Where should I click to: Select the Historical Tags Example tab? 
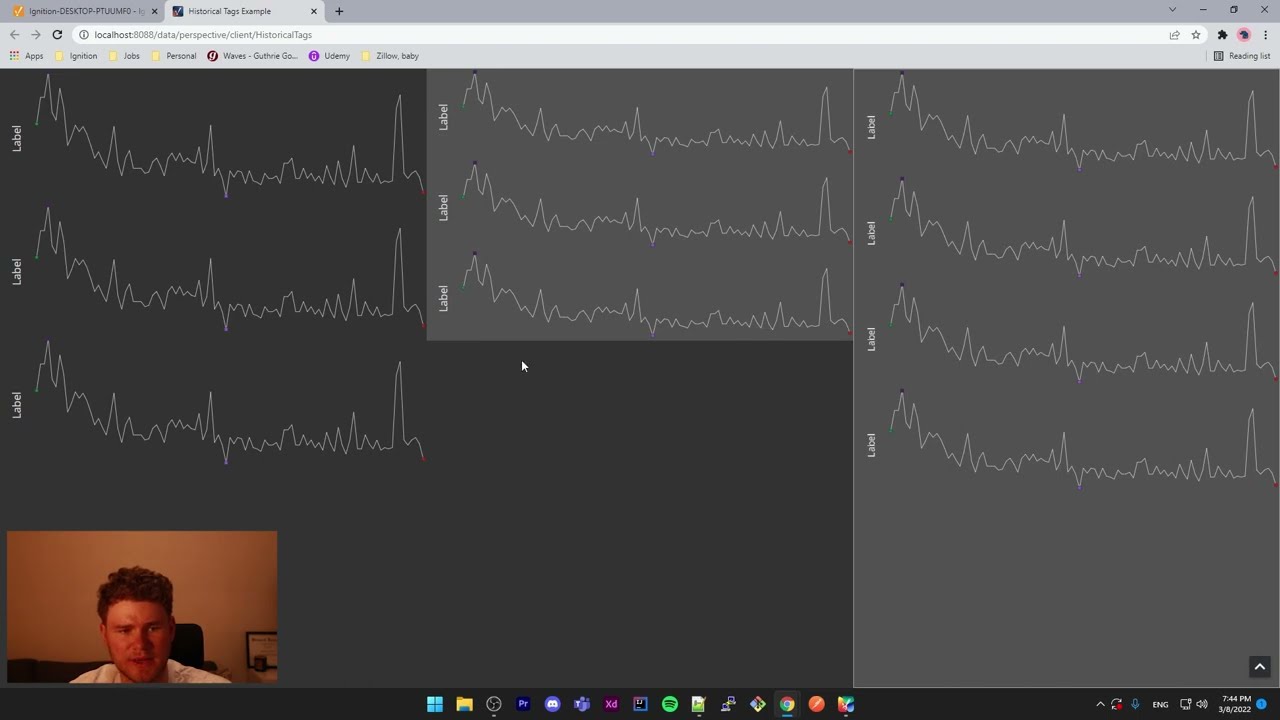(244, 11)
